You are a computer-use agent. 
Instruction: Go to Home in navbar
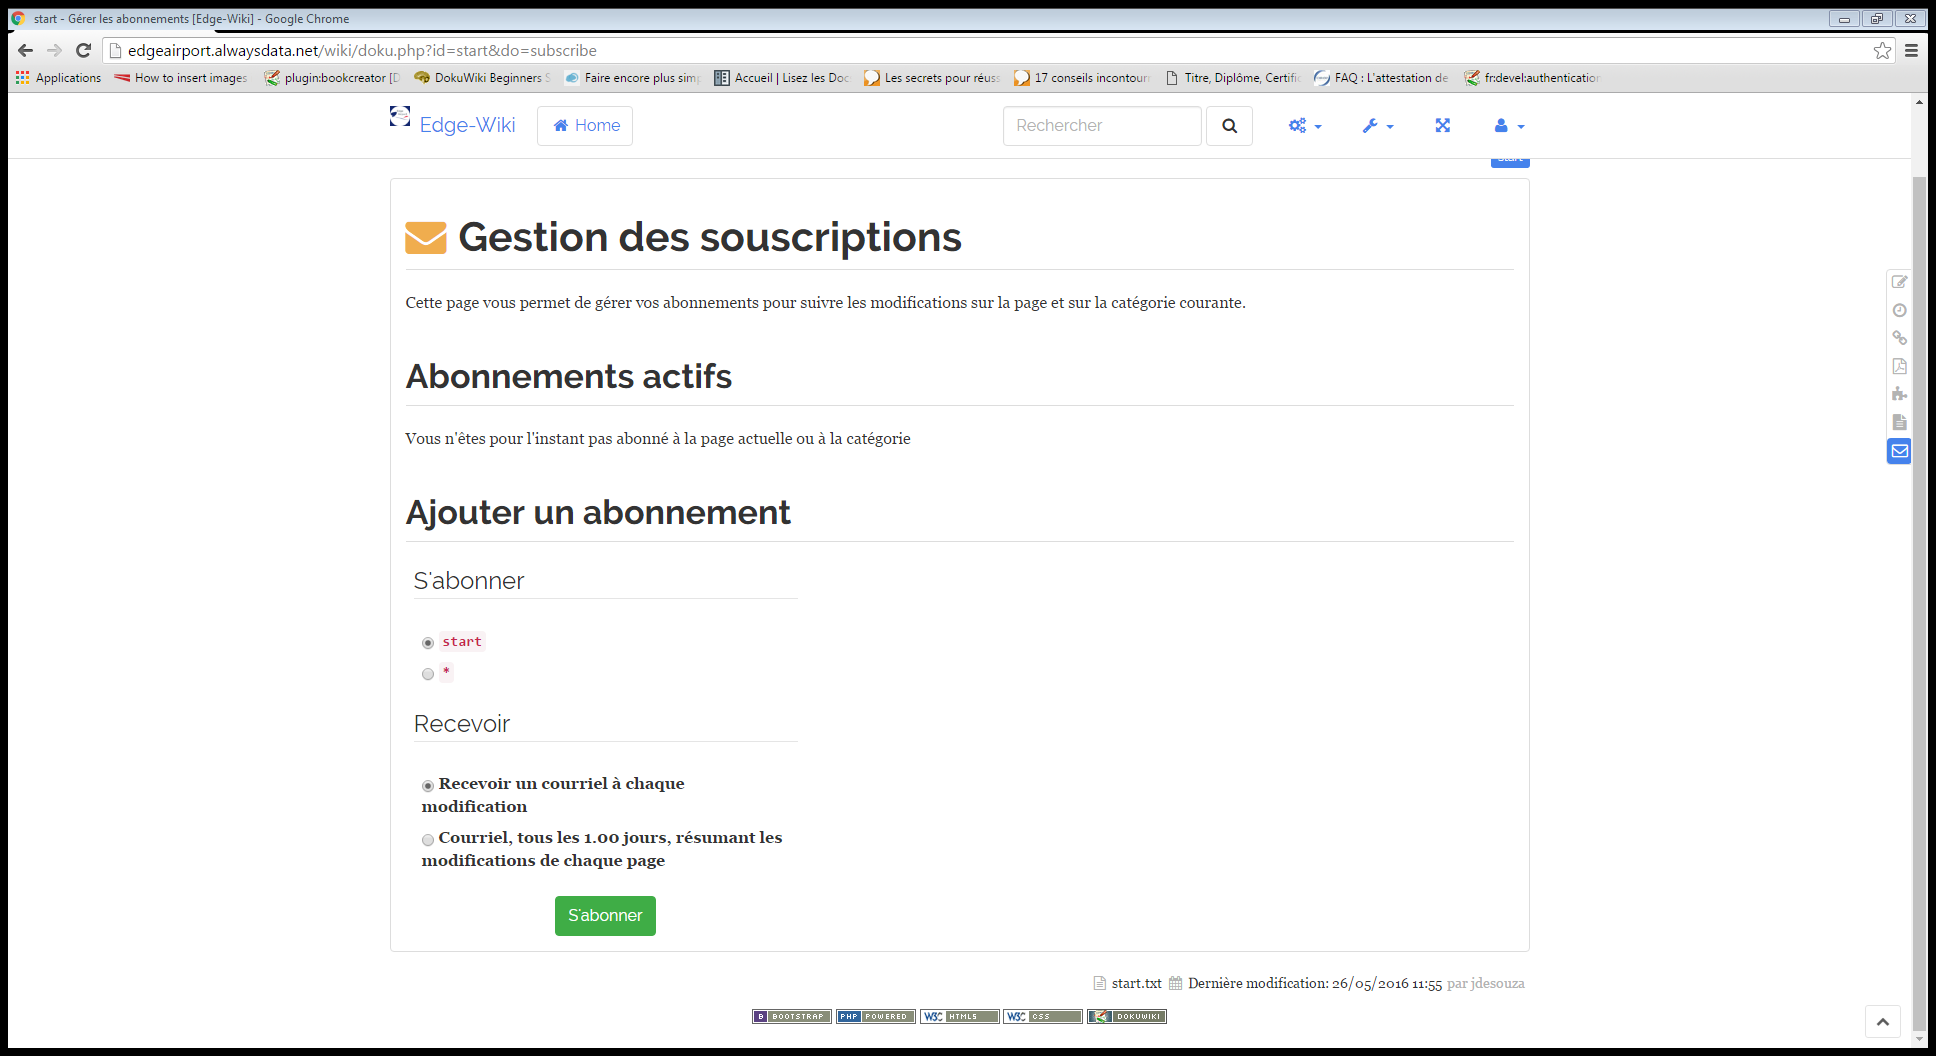(585, 126)
